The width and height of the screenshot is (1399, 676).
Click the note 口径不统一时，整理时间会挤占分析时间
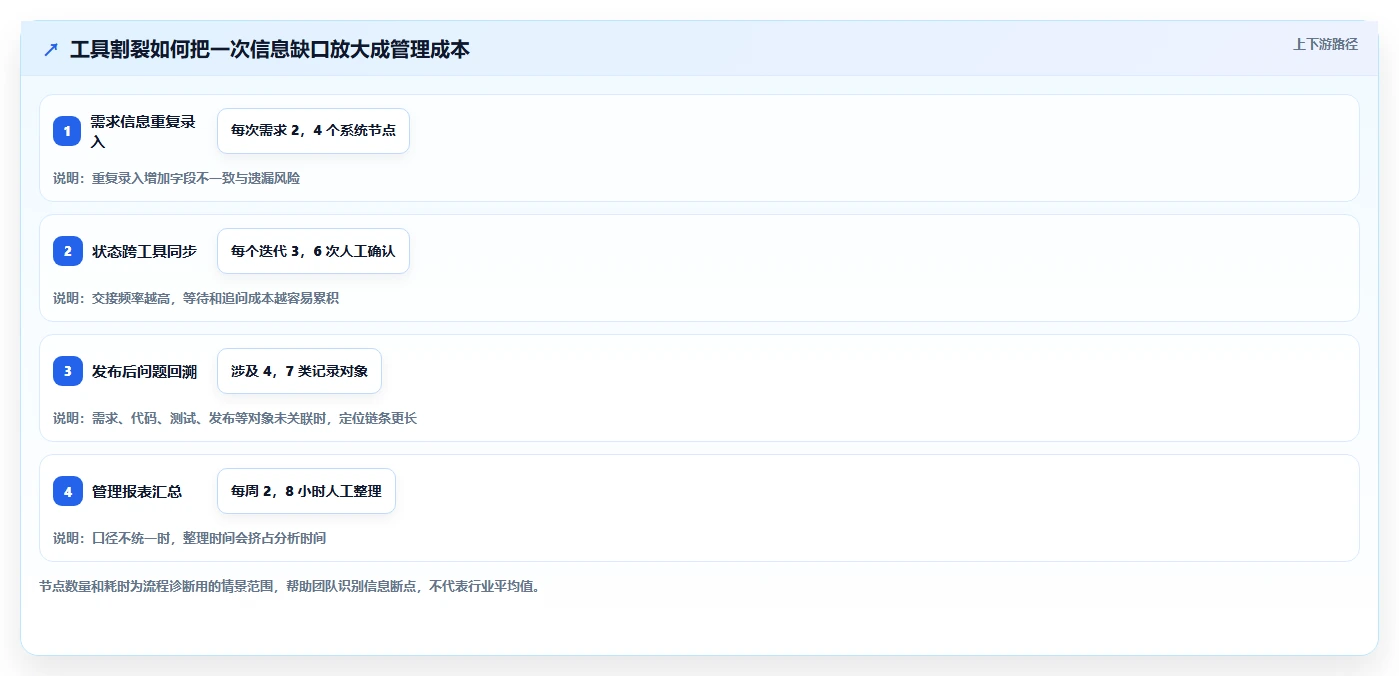tap(189, 538)
